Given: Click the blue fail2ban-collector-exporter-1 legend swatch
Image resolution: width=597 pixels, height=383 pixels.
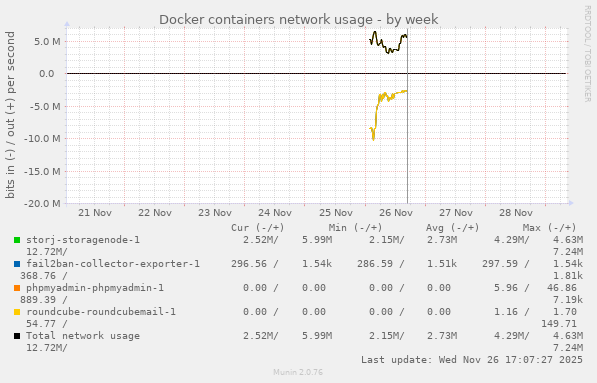Looking at the screenshot, I should click(17, 264).
